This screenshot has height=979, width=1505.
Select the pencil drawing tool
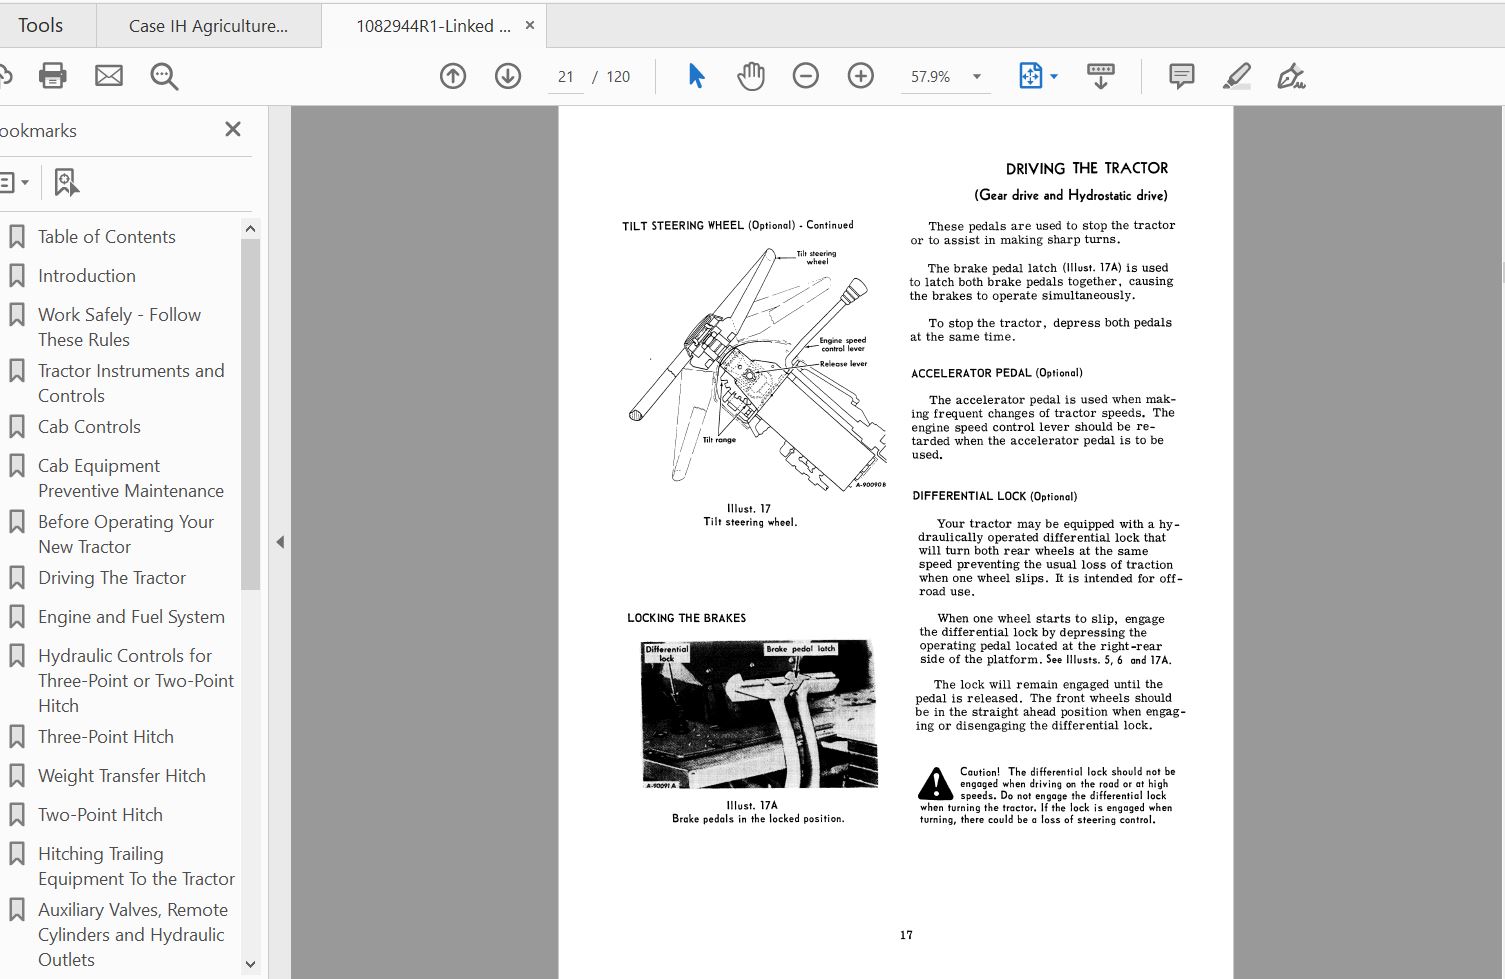point(1237,75)
